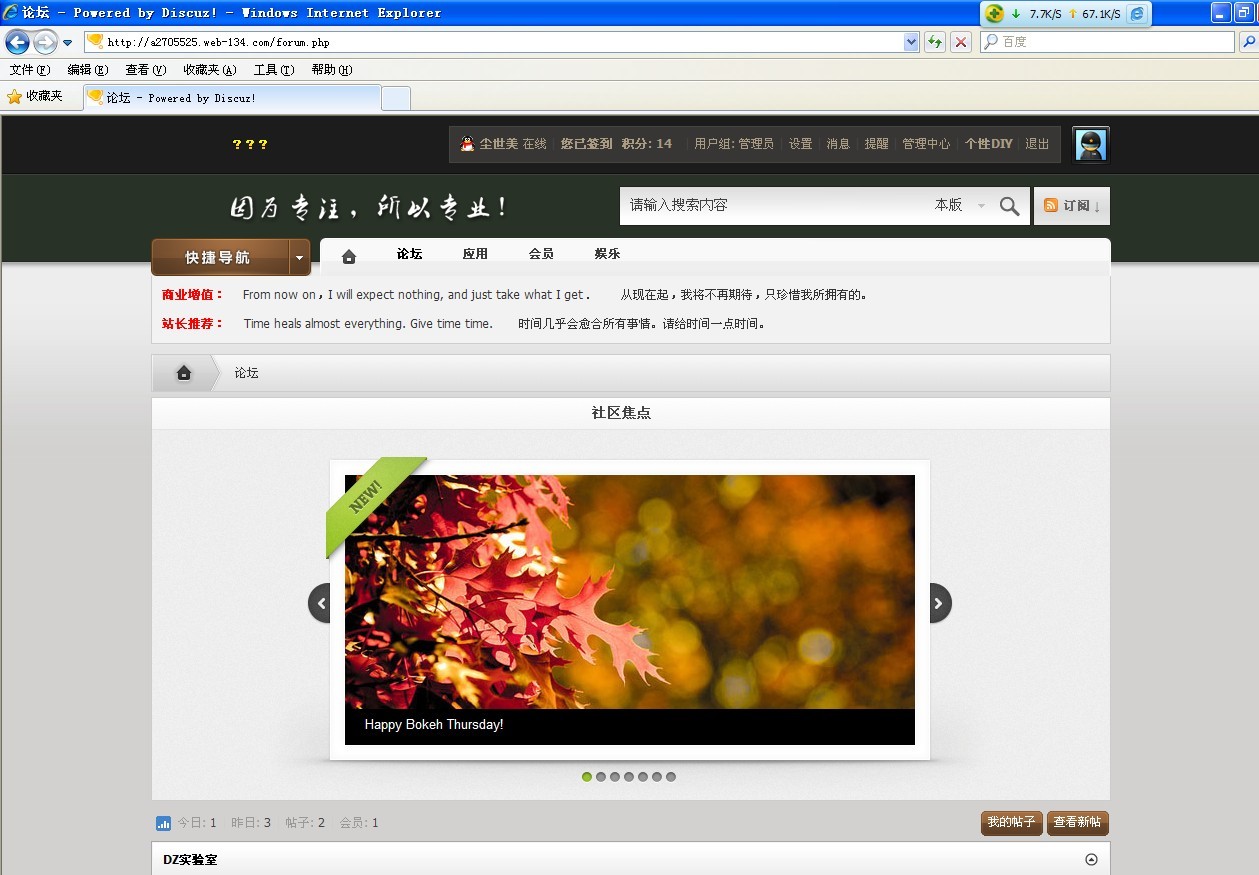This screenshot has height=875, width=1259.
Task: Click the home icon in navigation bar
Action: 349,256
